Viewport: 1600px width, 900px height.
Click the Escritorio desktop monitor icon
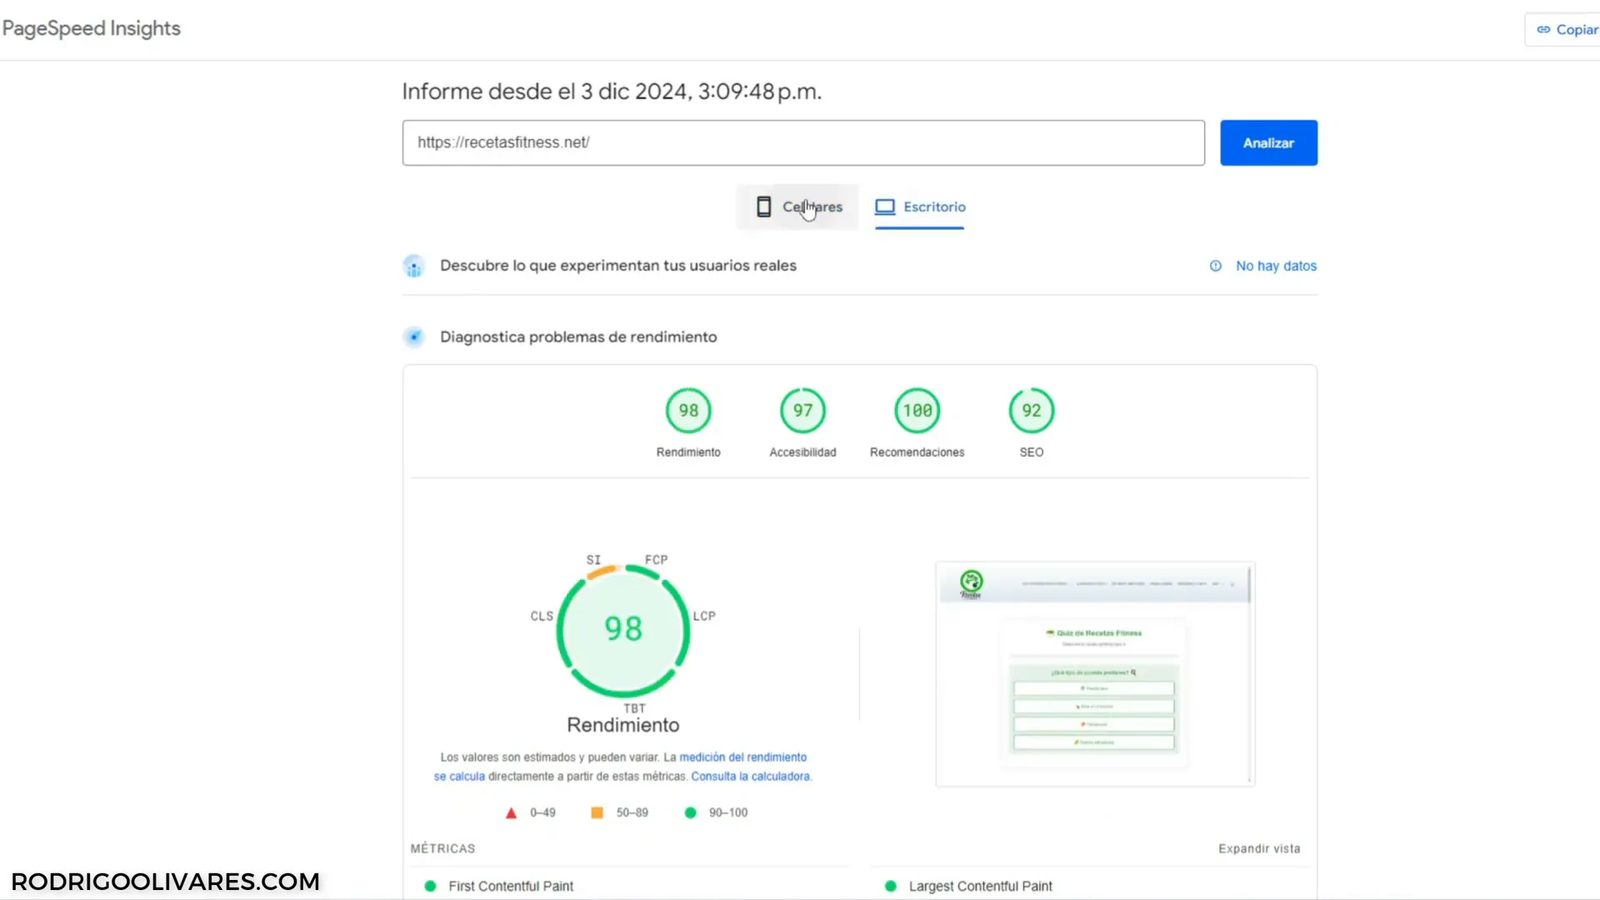pyautogui.click(x=884, y=206)
